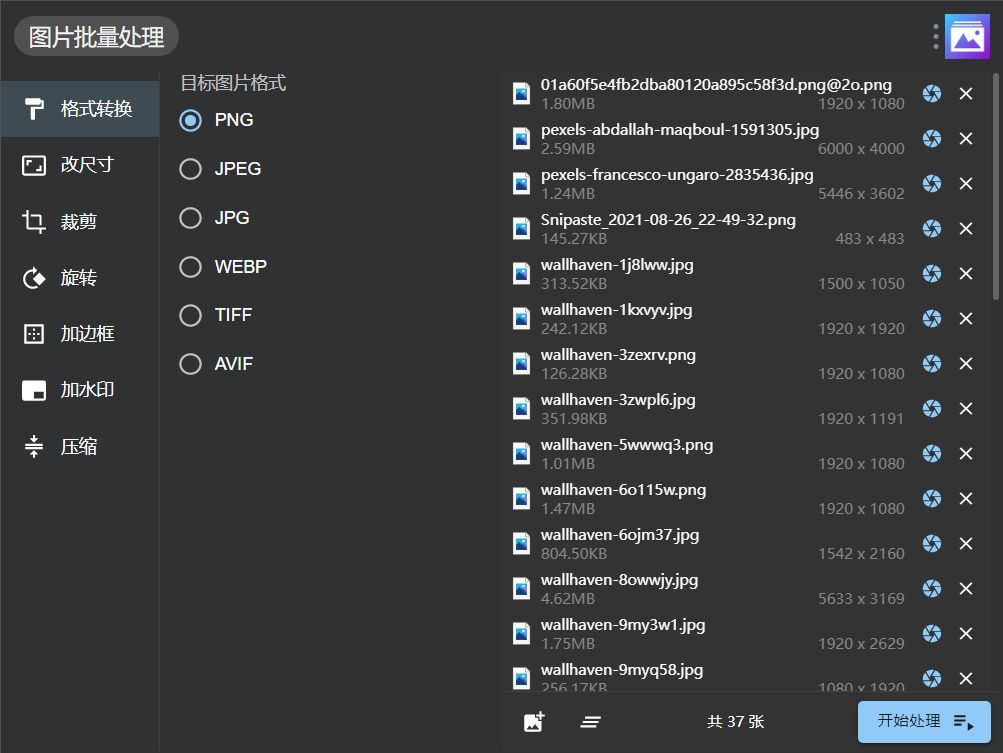Click shutter icon for wallhaven-8owwjy.jpg
This screenshot has width=1003, height=753.
(932, 589)
